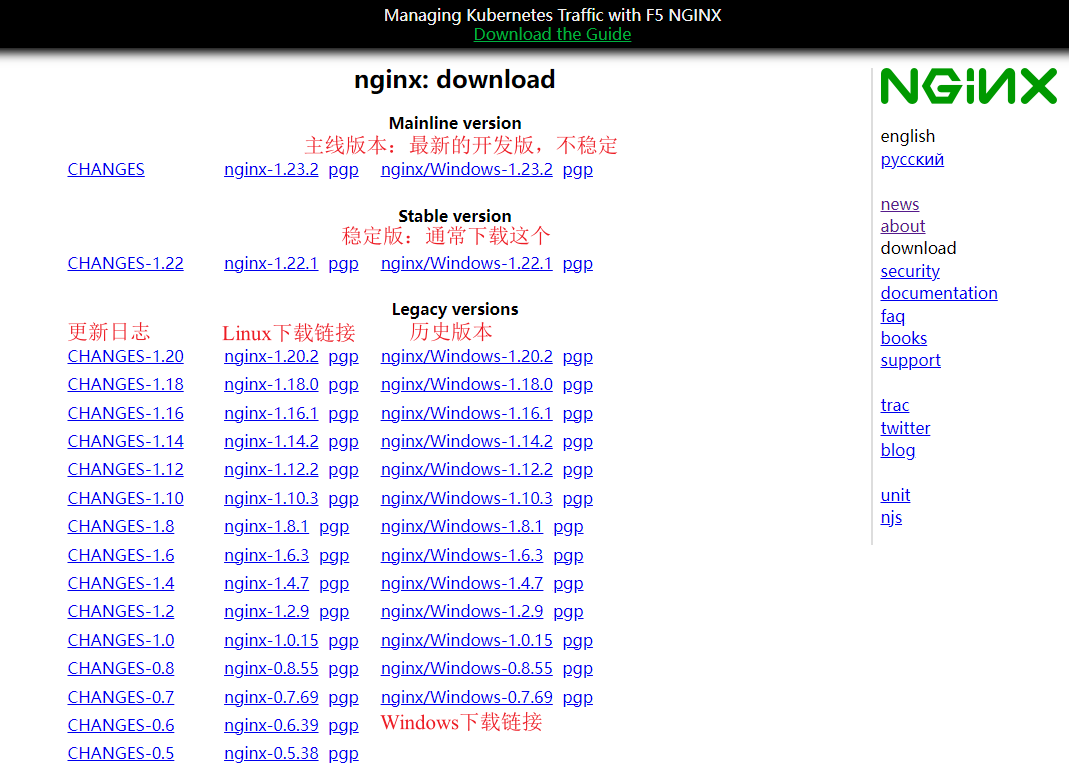Click the NGINX logo
This screenshot has height=774, width=1069.
coord(968,87)
